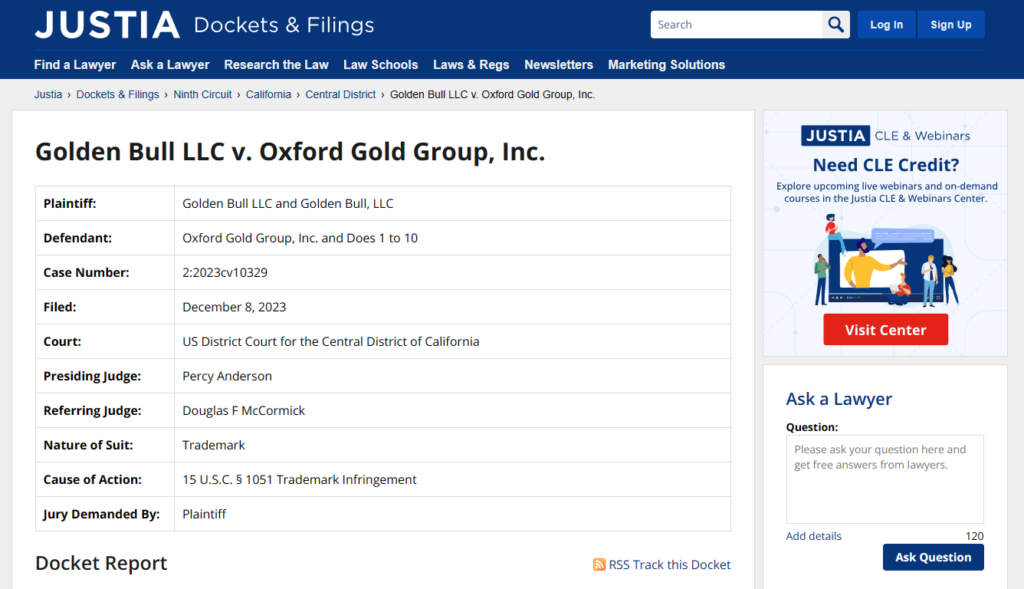
Task: Select case number 2:2023cv10329
Action: click(x=225, y=273)
